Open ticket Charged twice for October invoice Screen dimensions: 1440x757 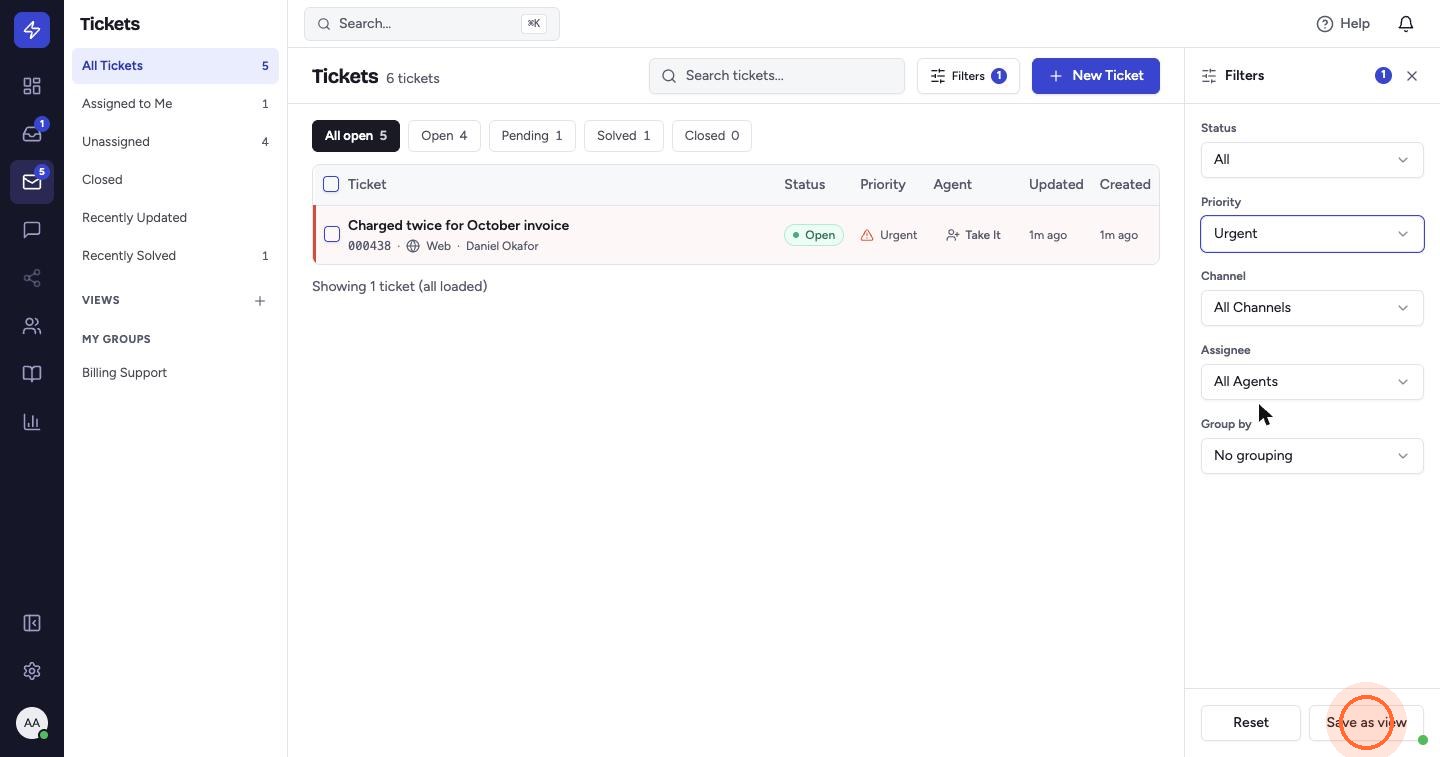458,226
